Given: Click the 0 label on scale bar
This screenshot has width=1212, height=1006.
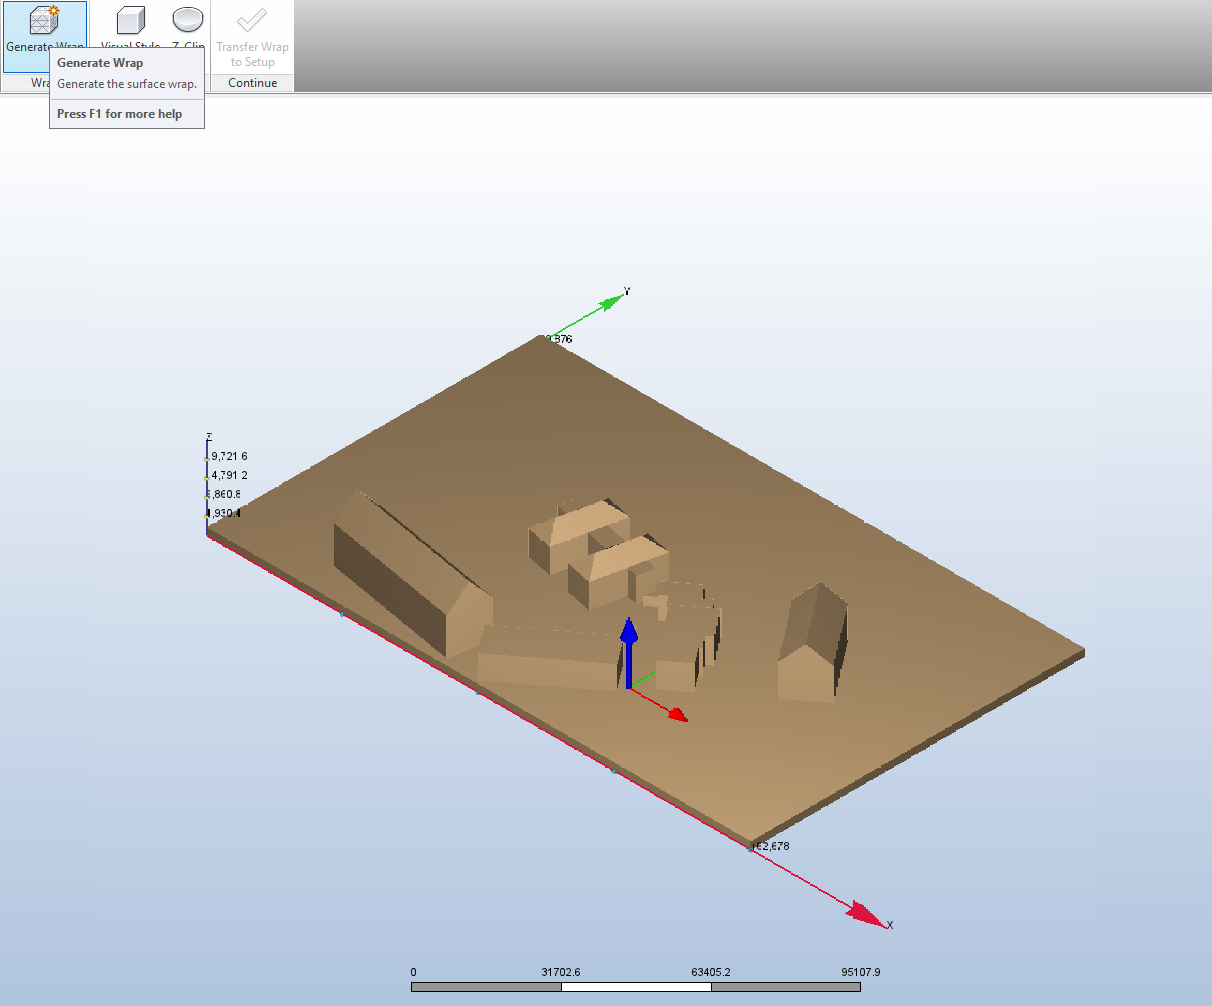Looking at the screenshot, I should [413, 972].
